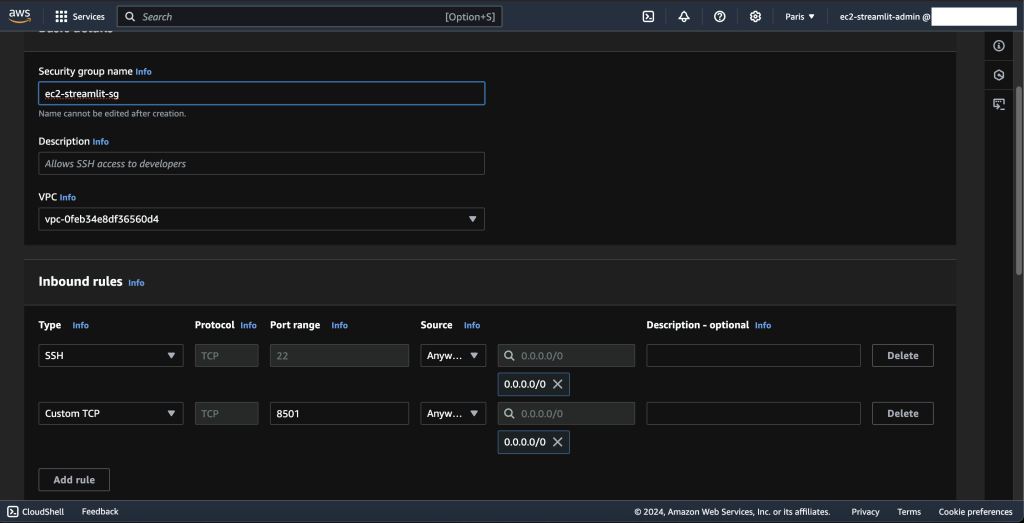Click Info link next to Description - optional
The width and height of the screenshot is (1024, 523).
(x=763, y=325)
